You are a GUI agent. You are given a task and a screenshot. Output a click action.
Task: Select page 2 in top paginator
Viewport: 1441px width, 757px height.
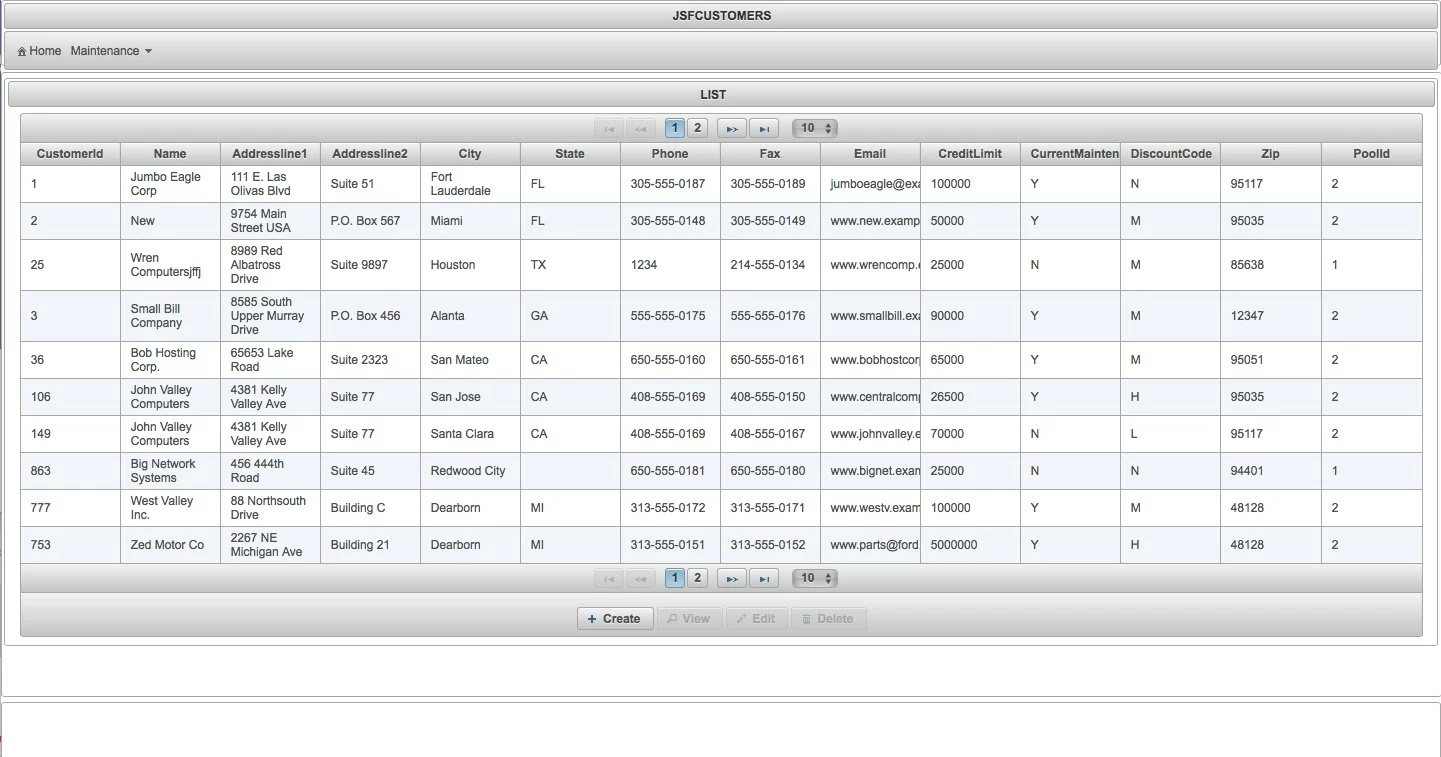click(698, 128)
